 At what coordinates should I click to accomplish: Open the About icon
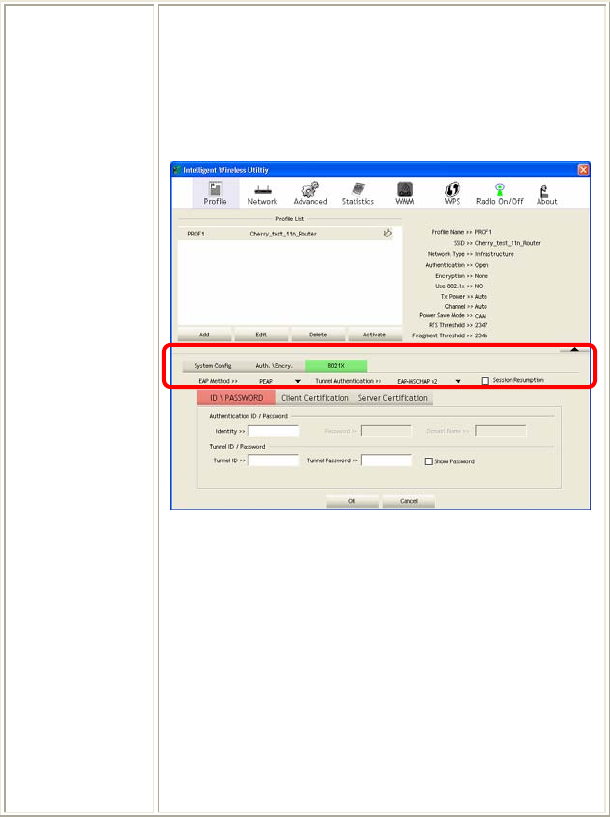pyautogui.click(x=547, y=194)
